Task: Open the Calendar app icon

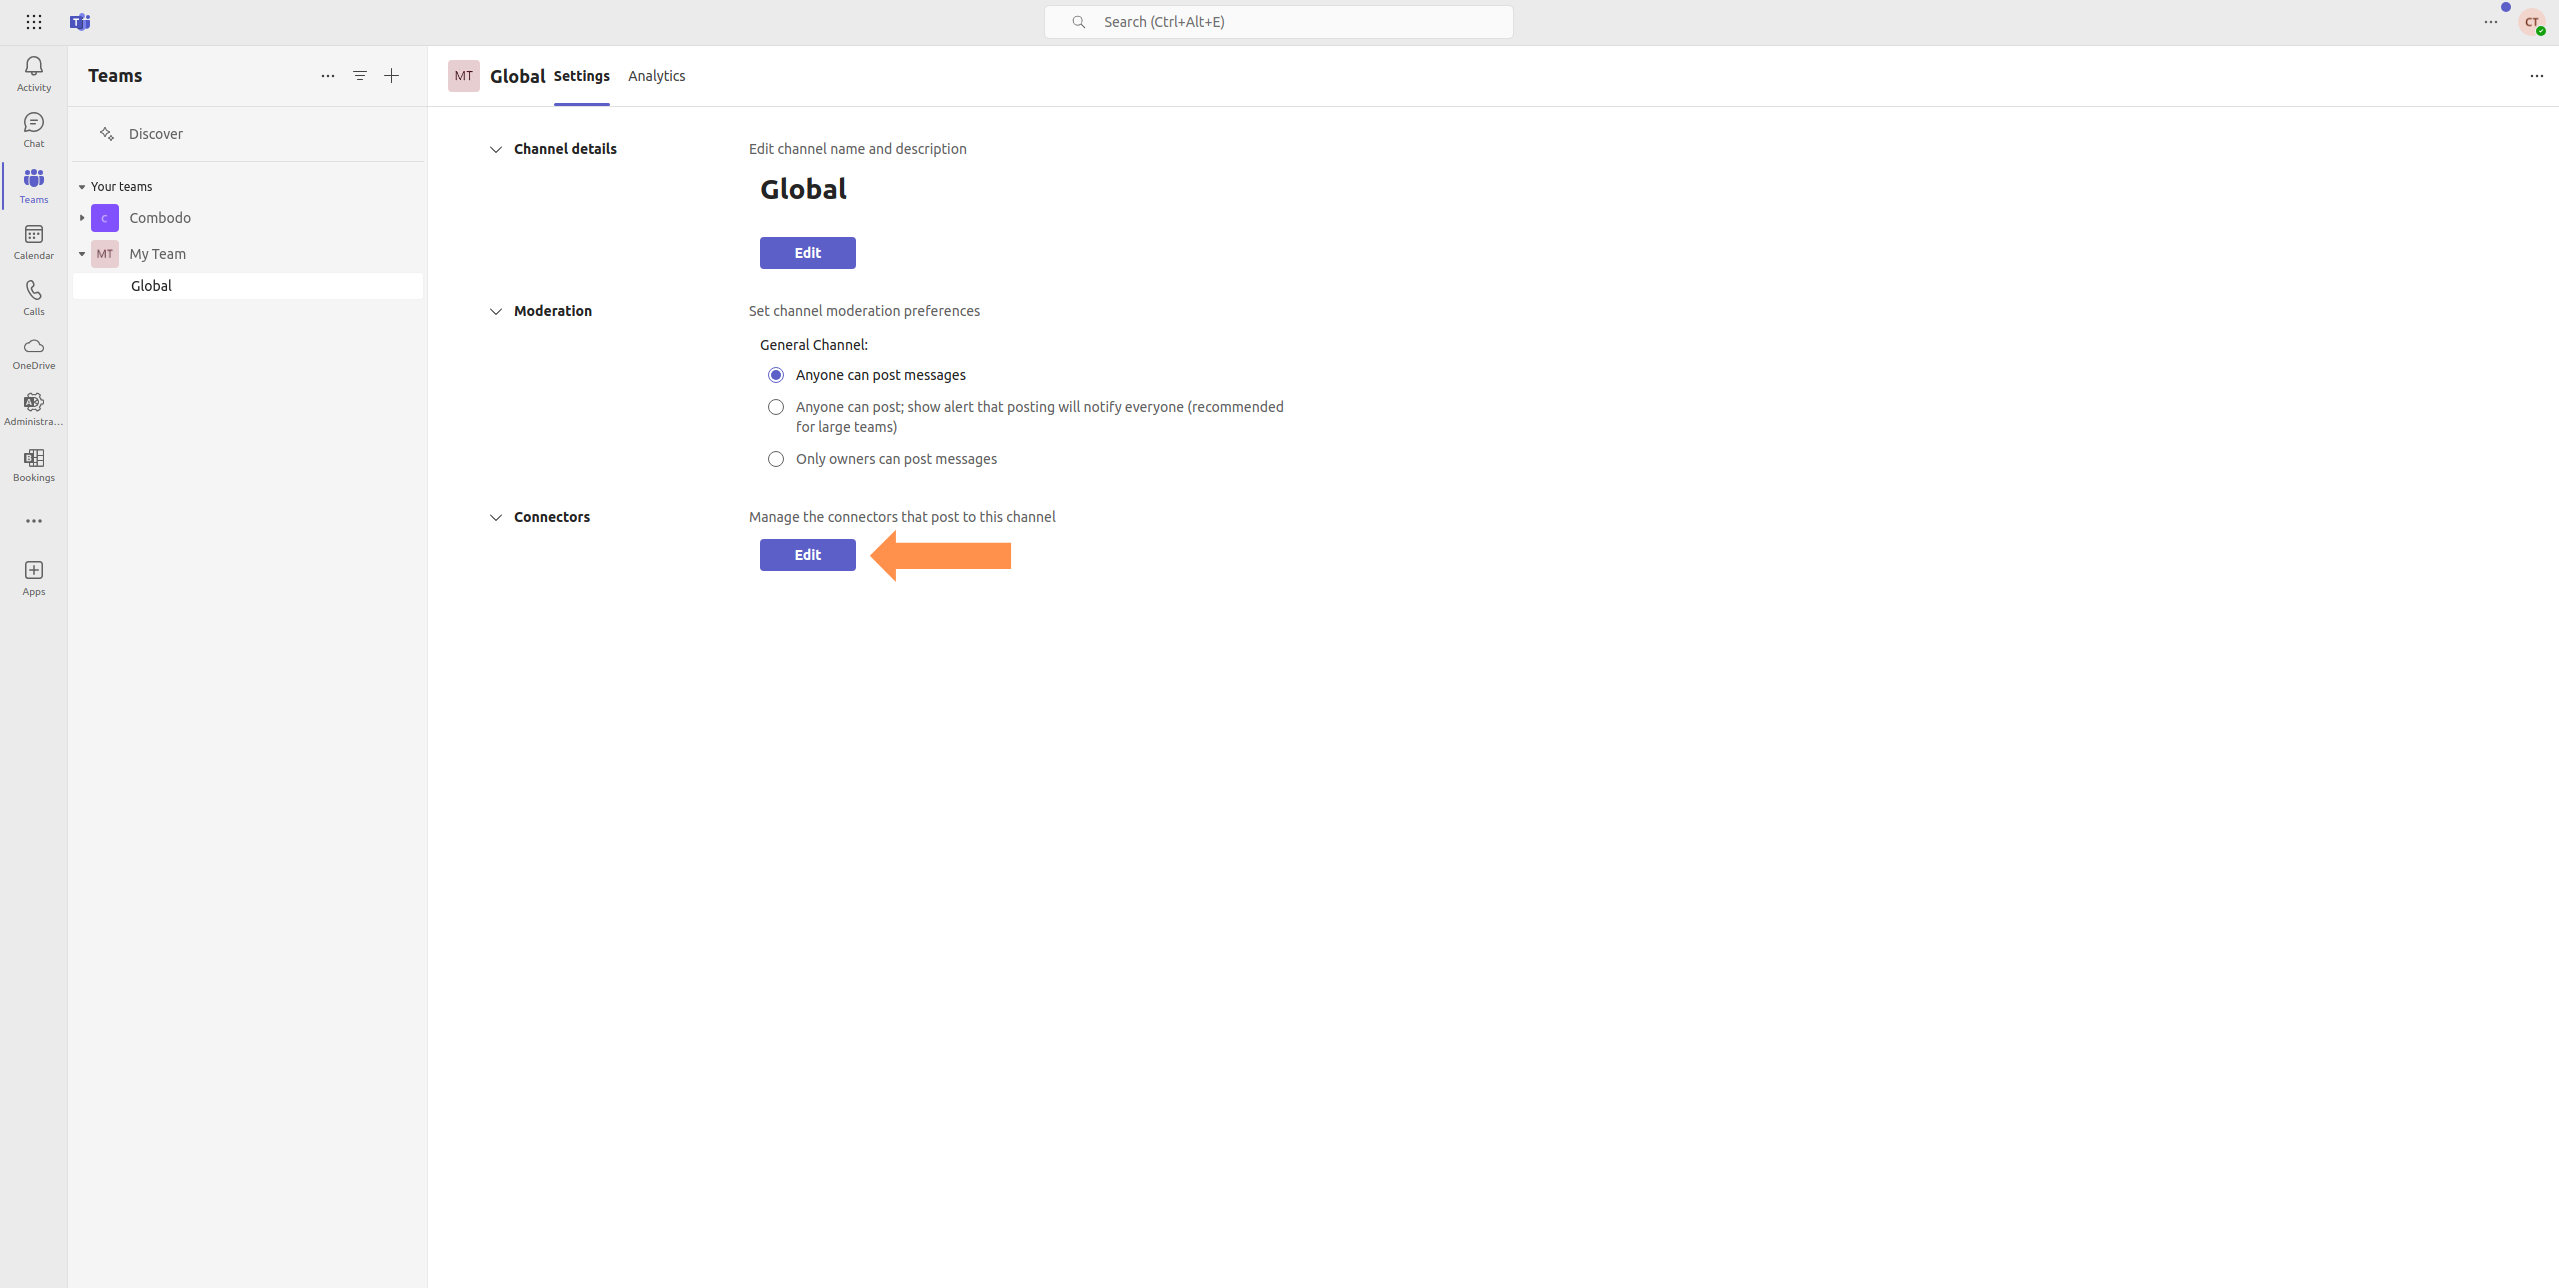Action: (33, 241)
